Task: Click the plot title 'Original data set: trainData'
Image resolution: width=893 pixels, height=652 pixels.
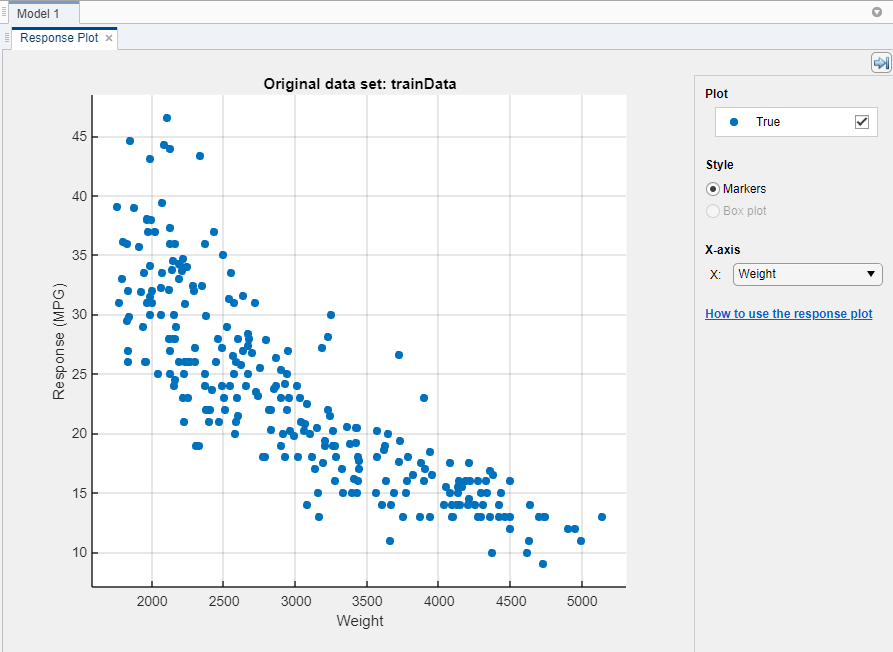Action: (x=359, y=84)
